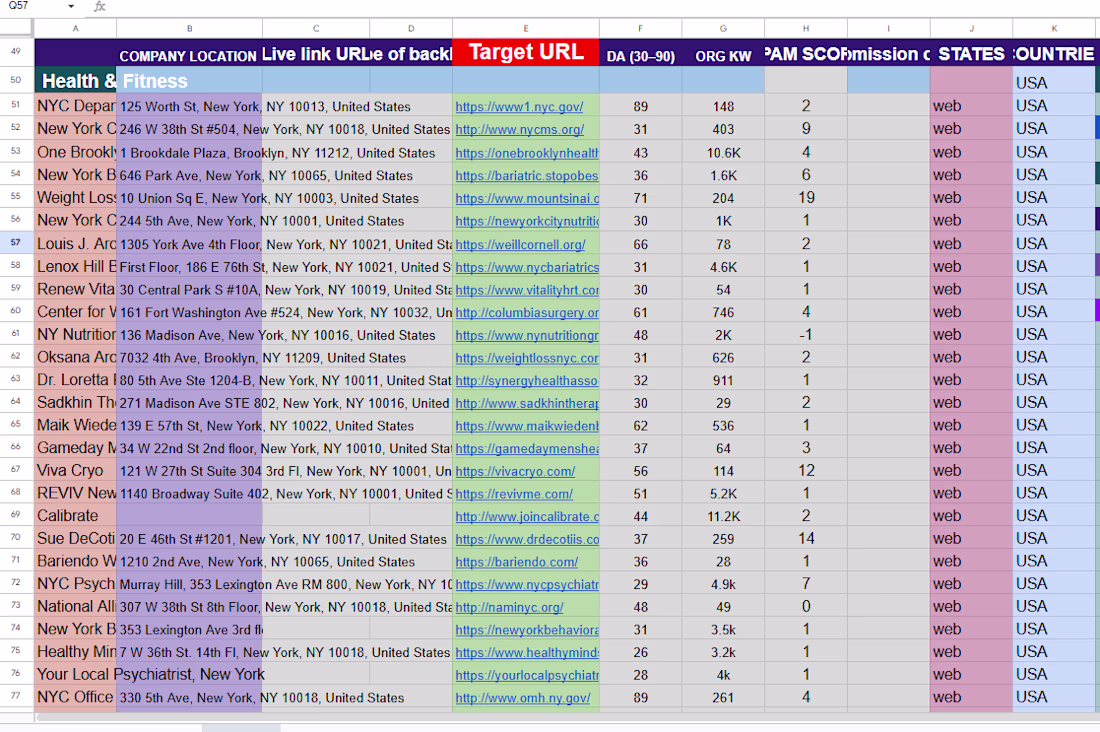The image size is (1100, 732).
Task: Open the http://www.nycms.org/ link
Action: (x=520, y=130)
